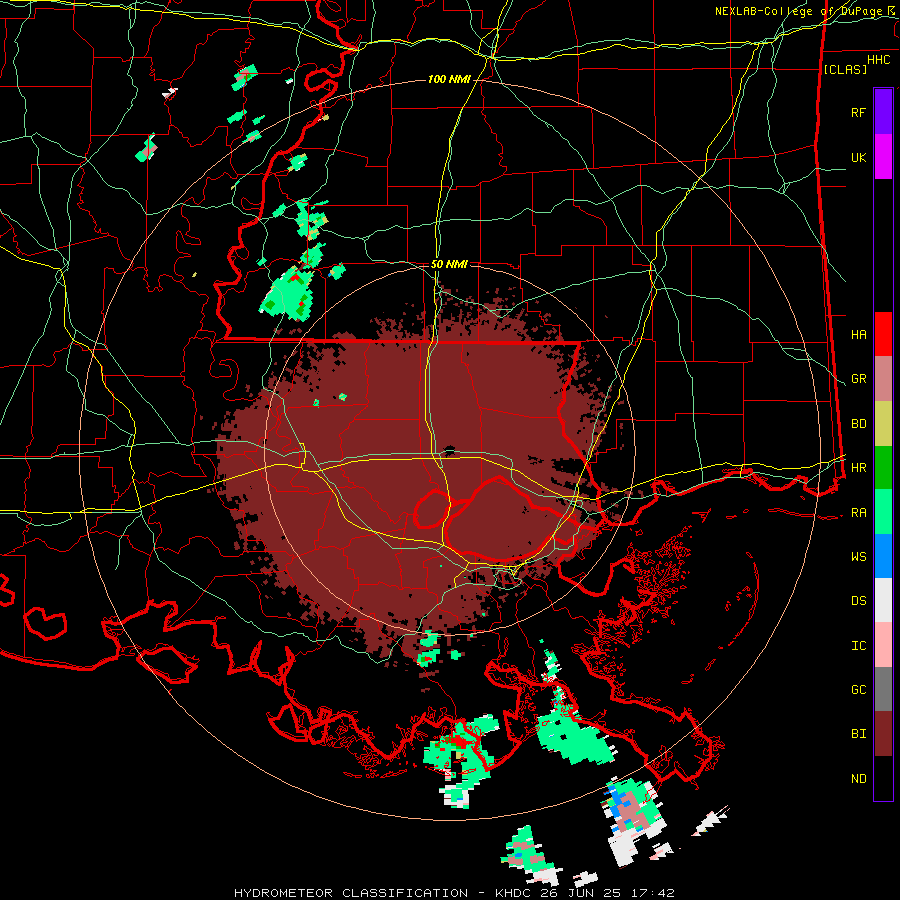The height and width of the screenshot is (900, 900).
Task: Click the DS white legend swatch
Action: point(883,600)
